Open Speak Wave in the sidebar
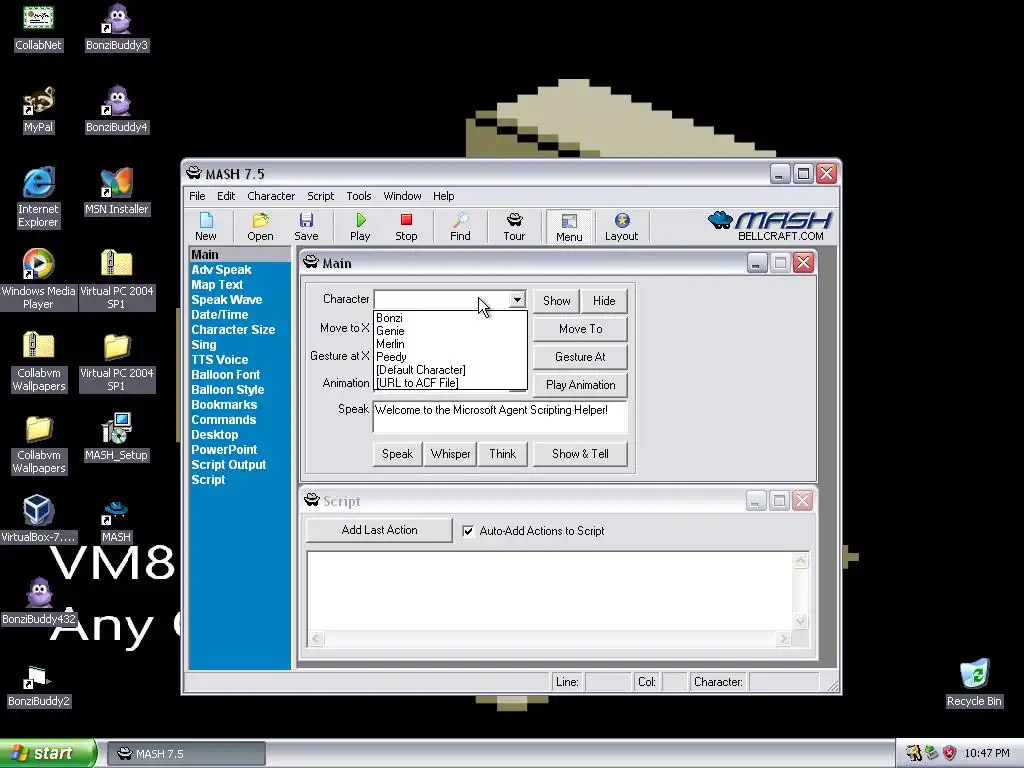The height and width of the screenshot is (768, 1024). (227, 300)
